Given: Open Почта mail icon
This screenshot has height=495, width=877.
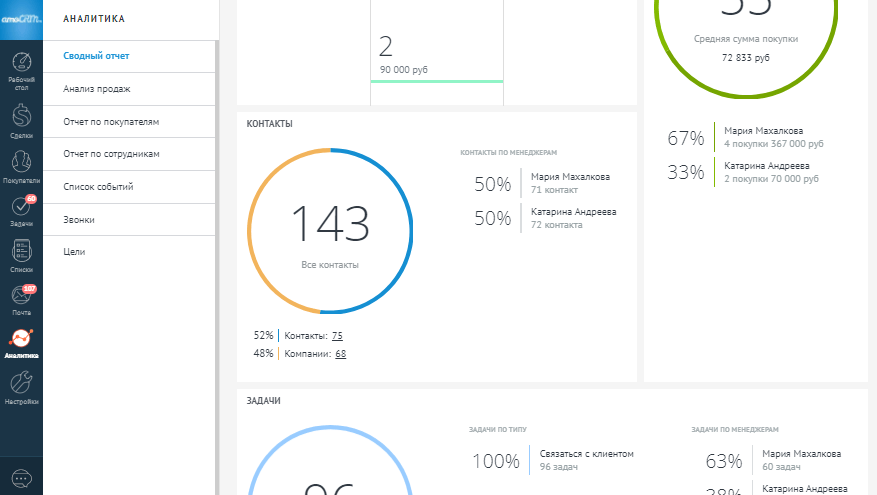Looking at the screenshot, I should click(21, 299).
